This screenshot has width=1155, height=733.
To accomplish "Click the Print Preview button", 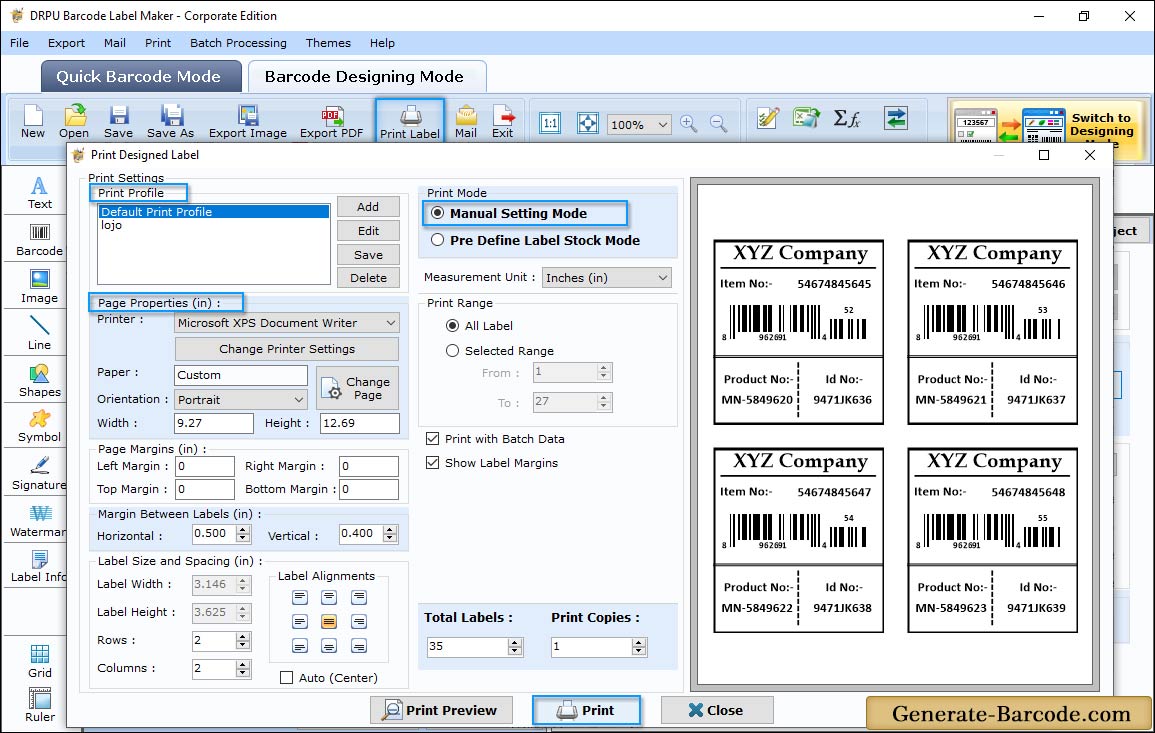I will [441, 710].
